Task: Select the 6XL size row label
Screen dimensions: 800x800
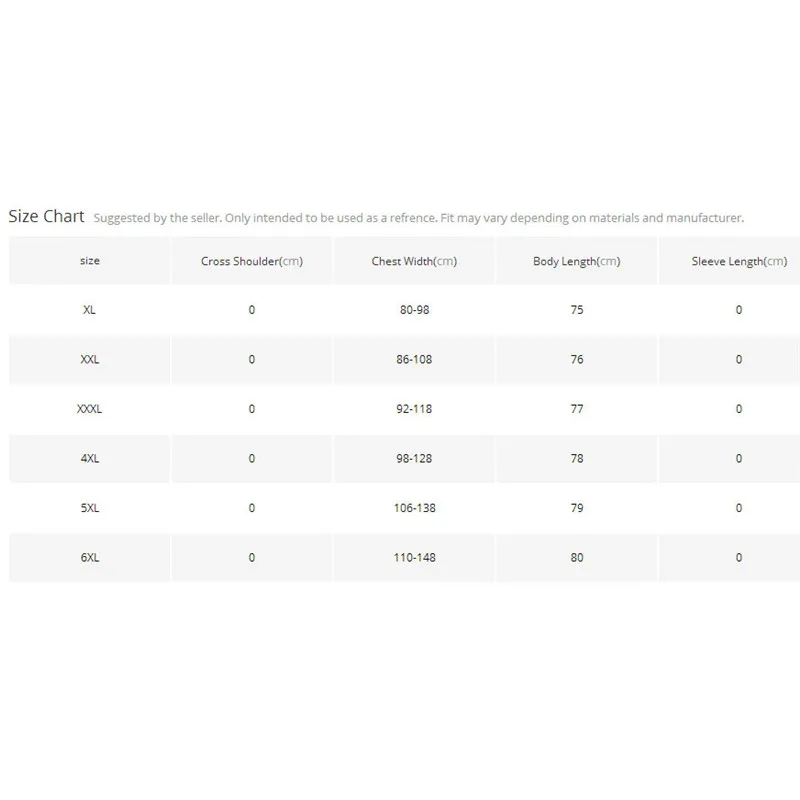Action: [90, 557]
